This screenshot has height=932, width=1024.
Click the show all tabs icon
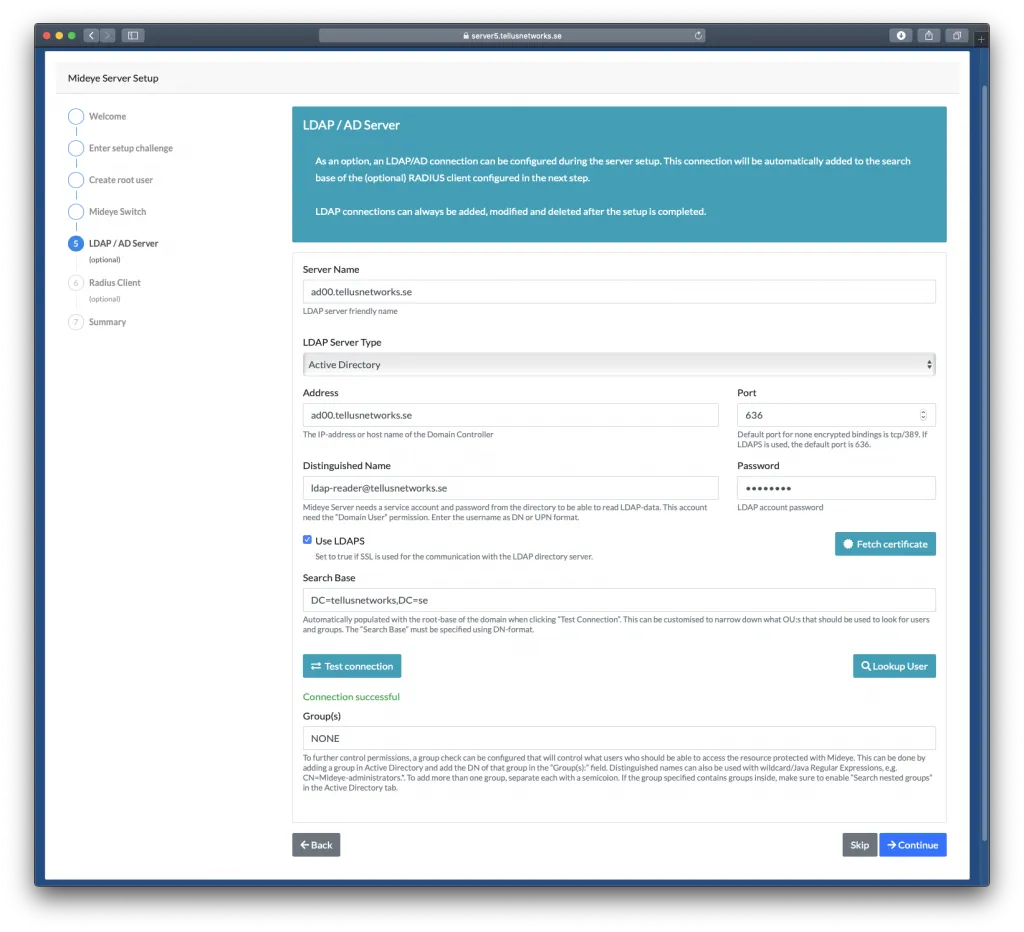(956, 34)
